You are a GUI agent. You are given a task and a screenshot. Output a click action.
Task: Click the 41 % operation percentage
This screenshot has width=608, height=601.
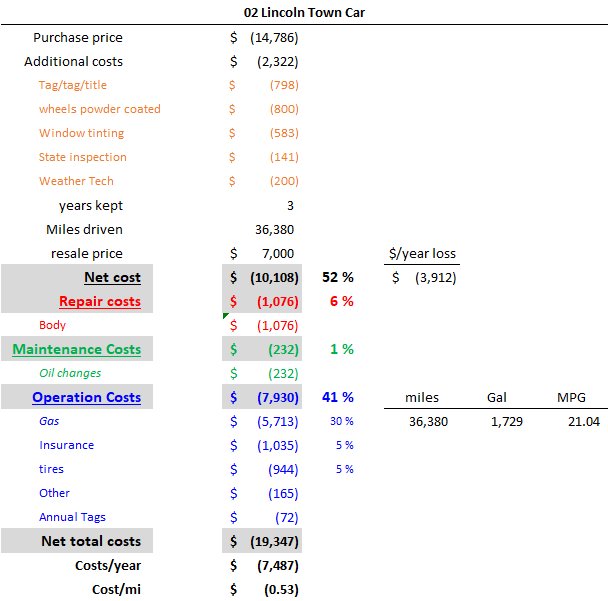point(338,397)
